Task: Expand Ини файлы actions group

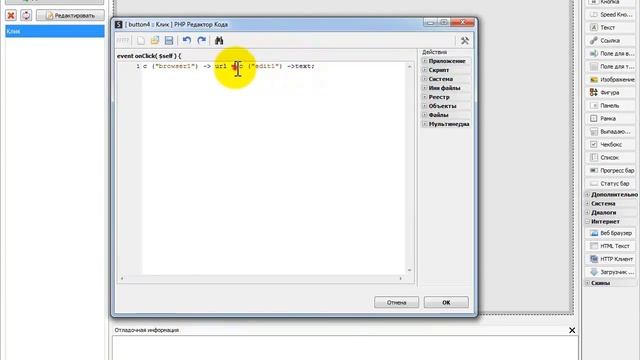Action: click(425, 88)
